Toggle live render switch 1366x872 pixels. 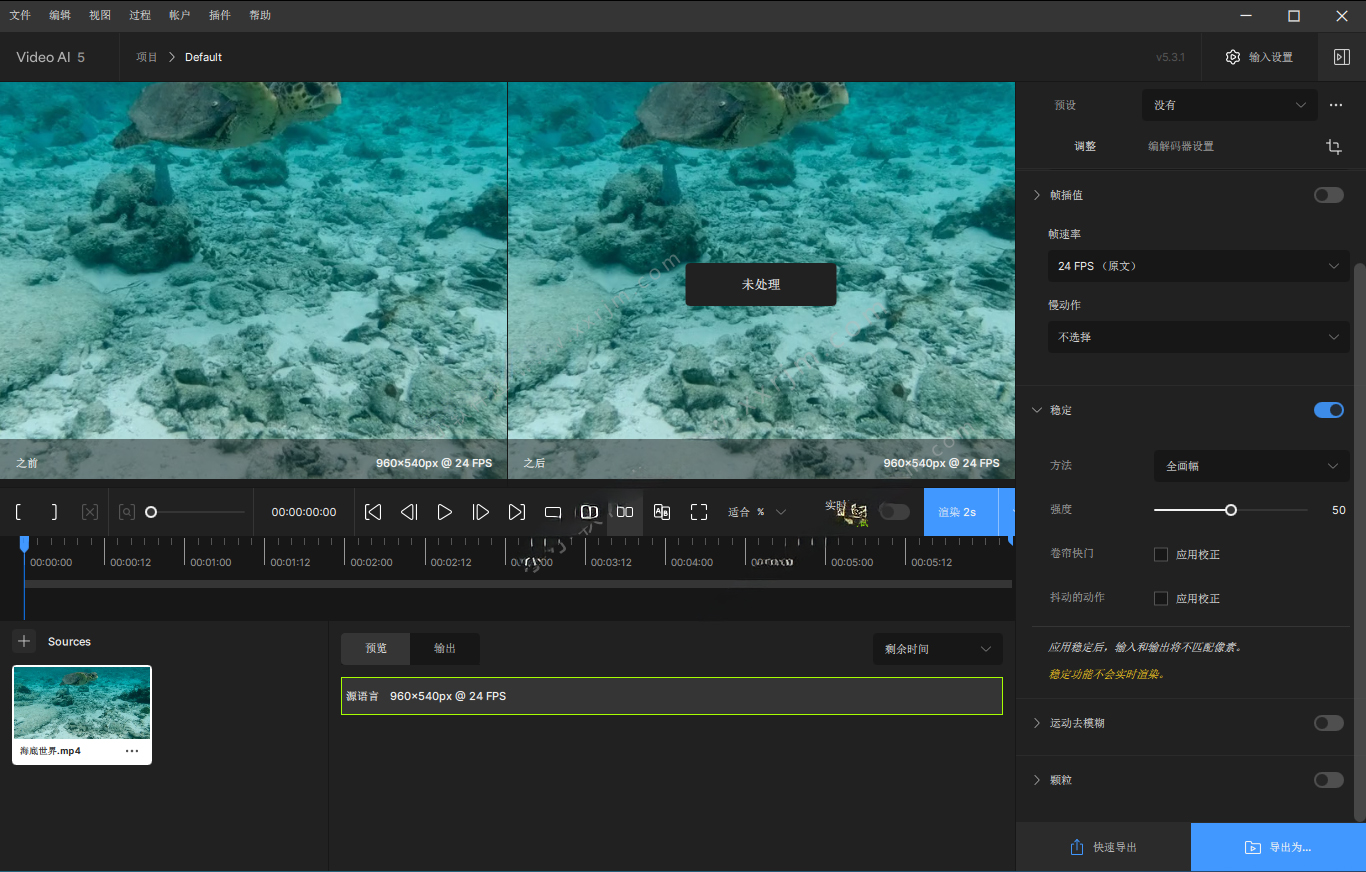click(x=895, y=512)
